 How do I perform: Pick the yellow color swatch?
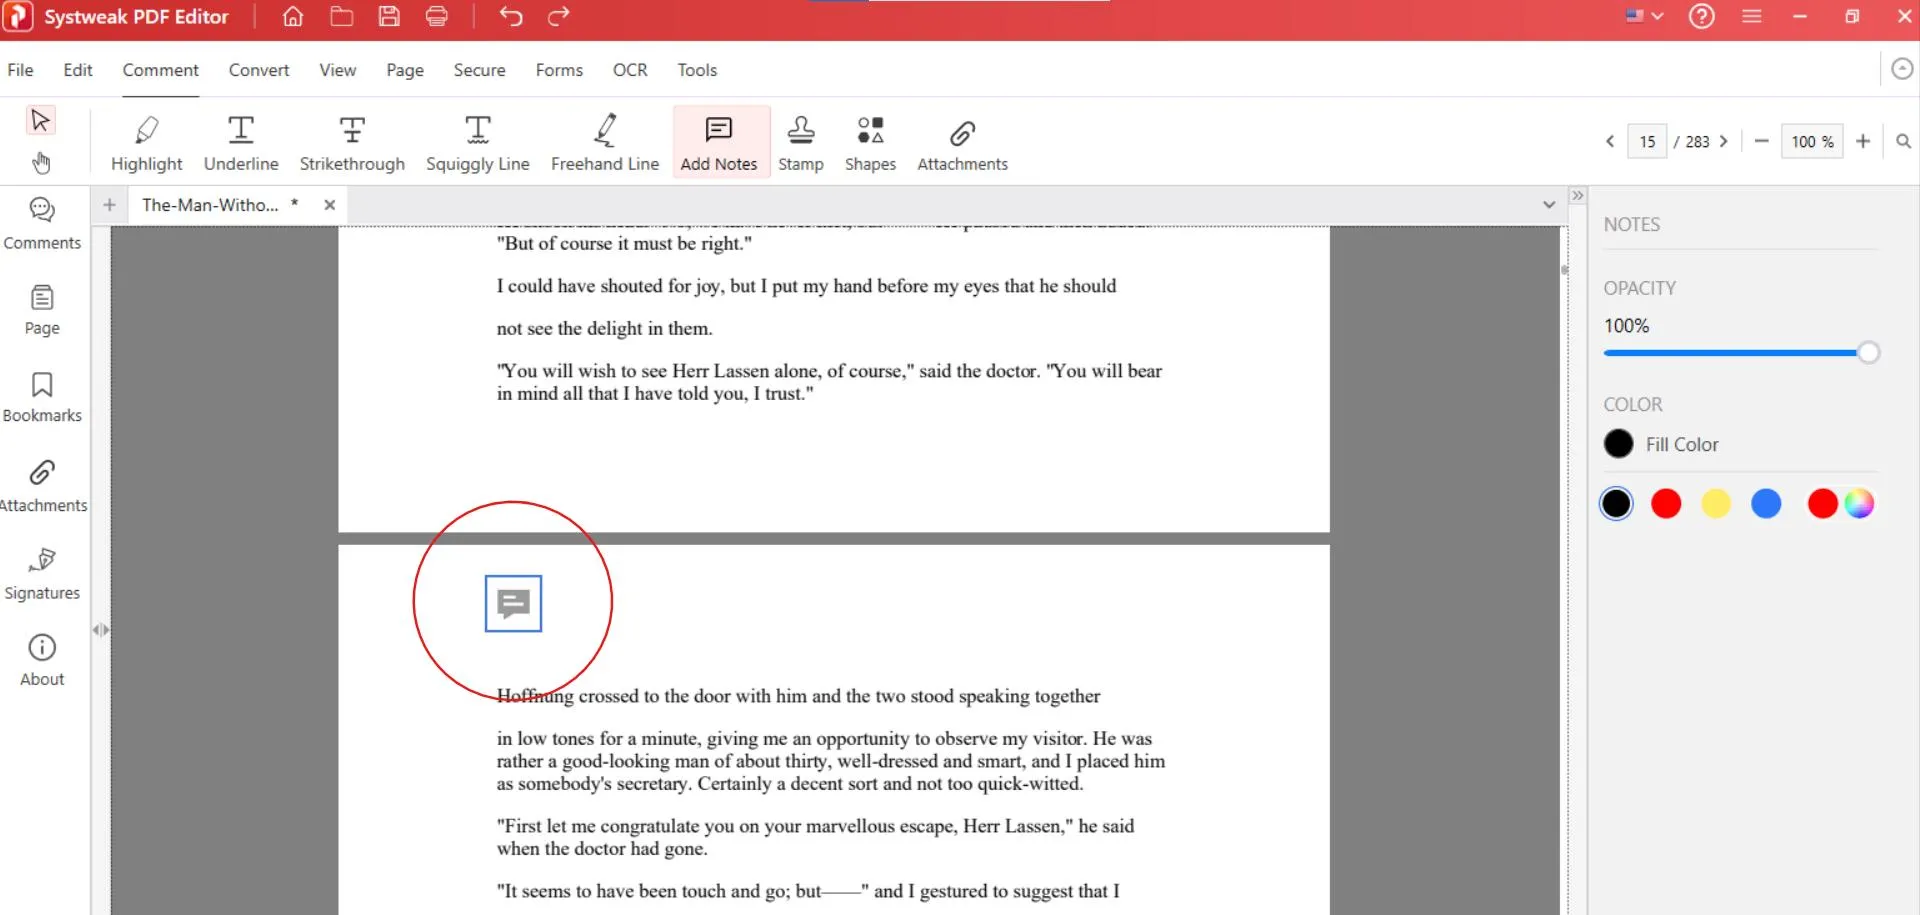point(1716,504)
